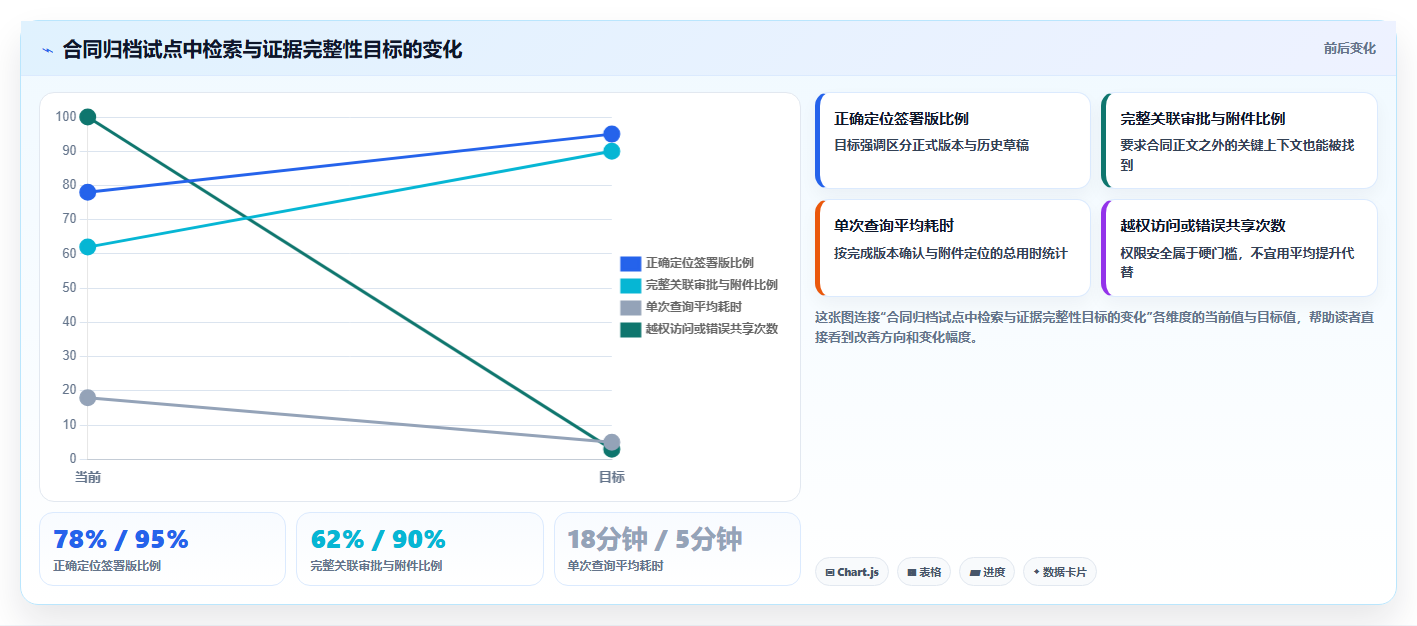
Task: Click the blue data point at 78 当前
Action: [x=88, y=192]
